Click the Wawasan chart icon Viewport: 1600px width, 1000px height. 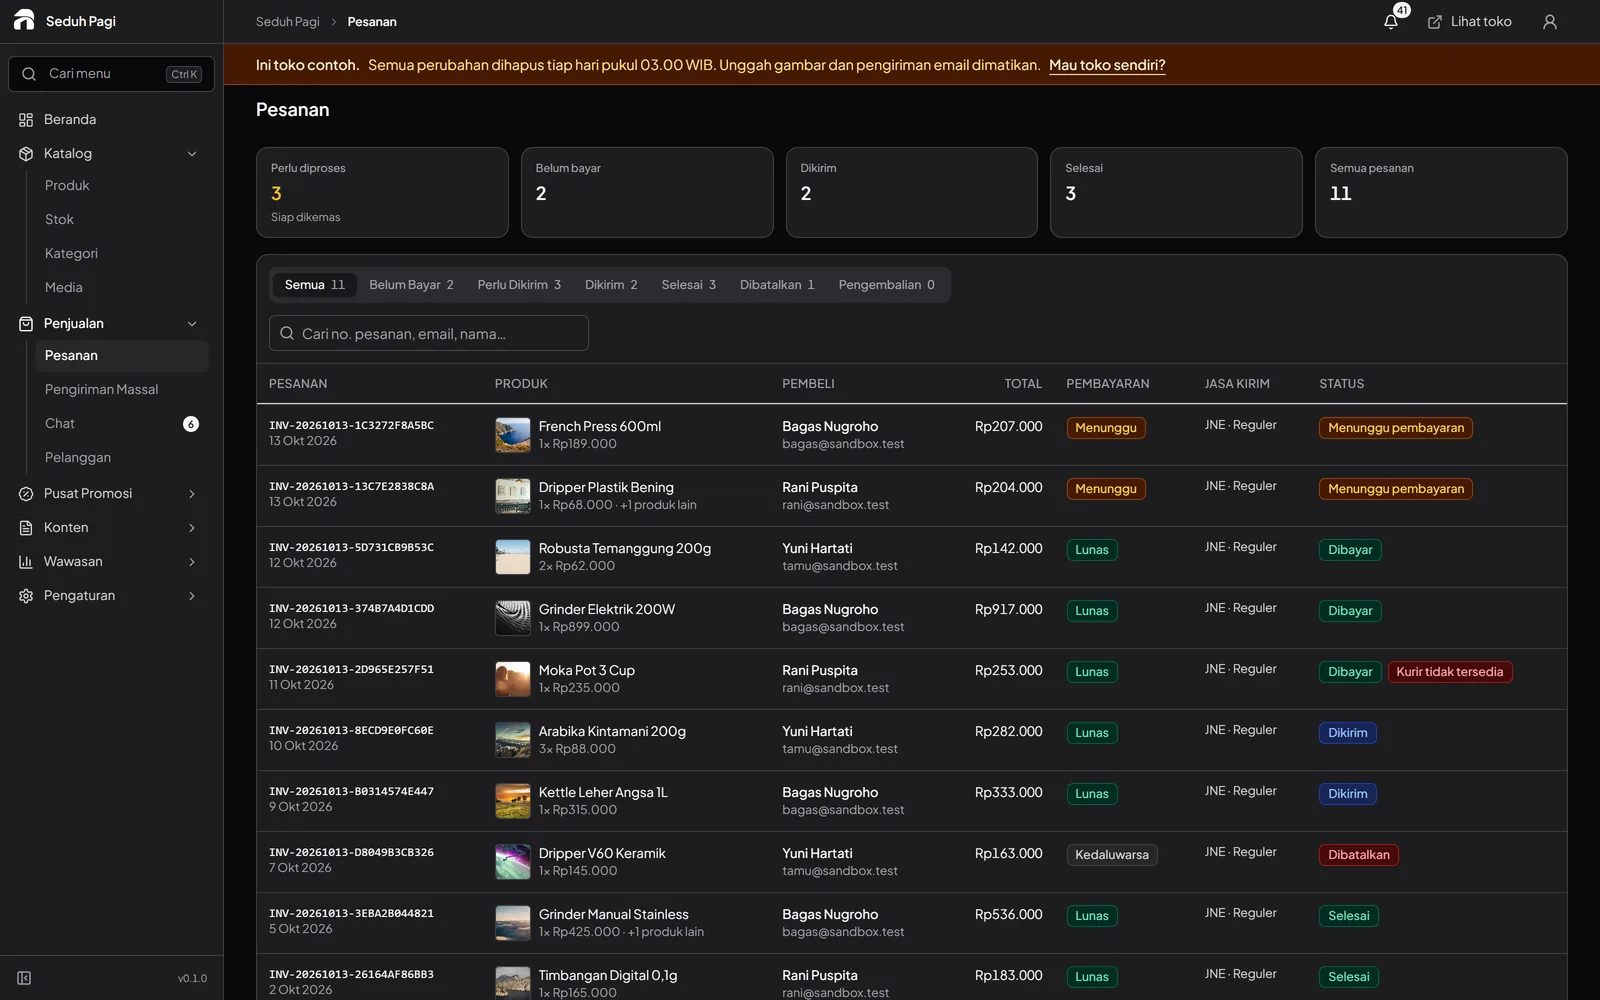26,562
